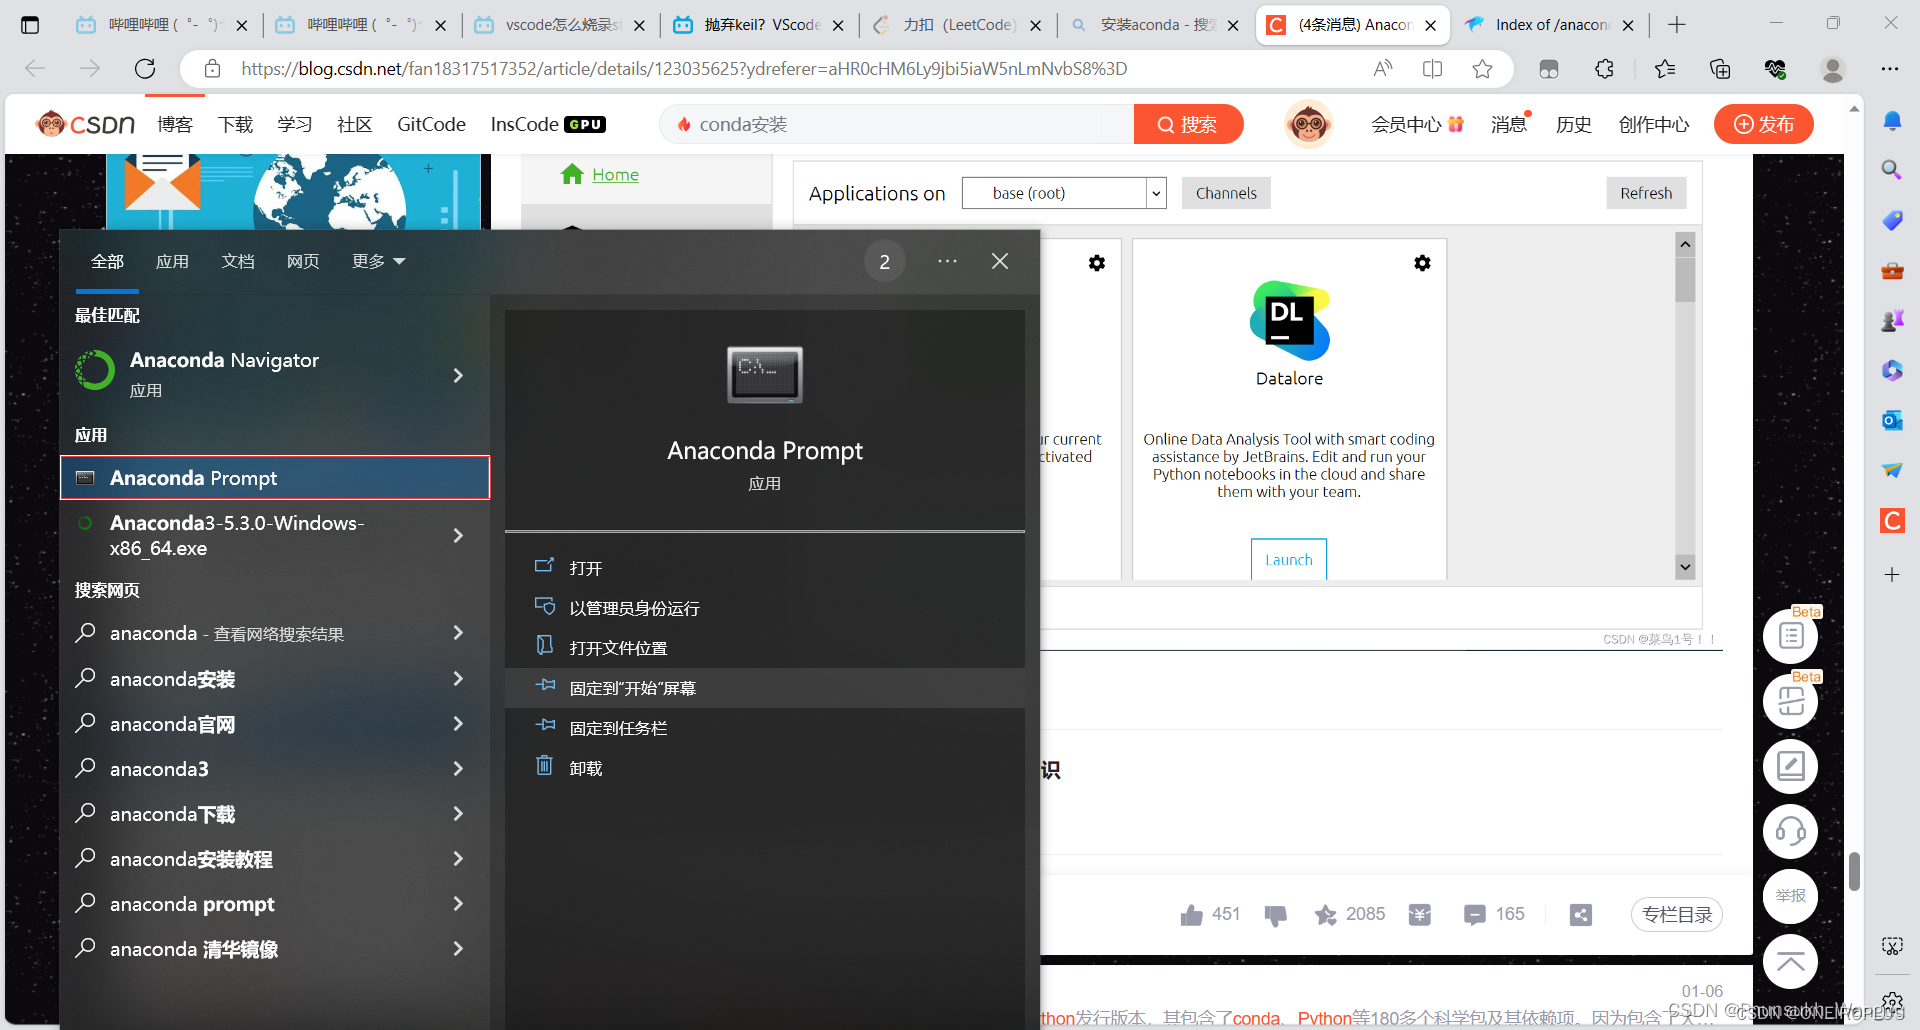Select 卸载 to uninstall Anaconda Prompt
Screen dimensions: 1920x1030
coord(765,768)
